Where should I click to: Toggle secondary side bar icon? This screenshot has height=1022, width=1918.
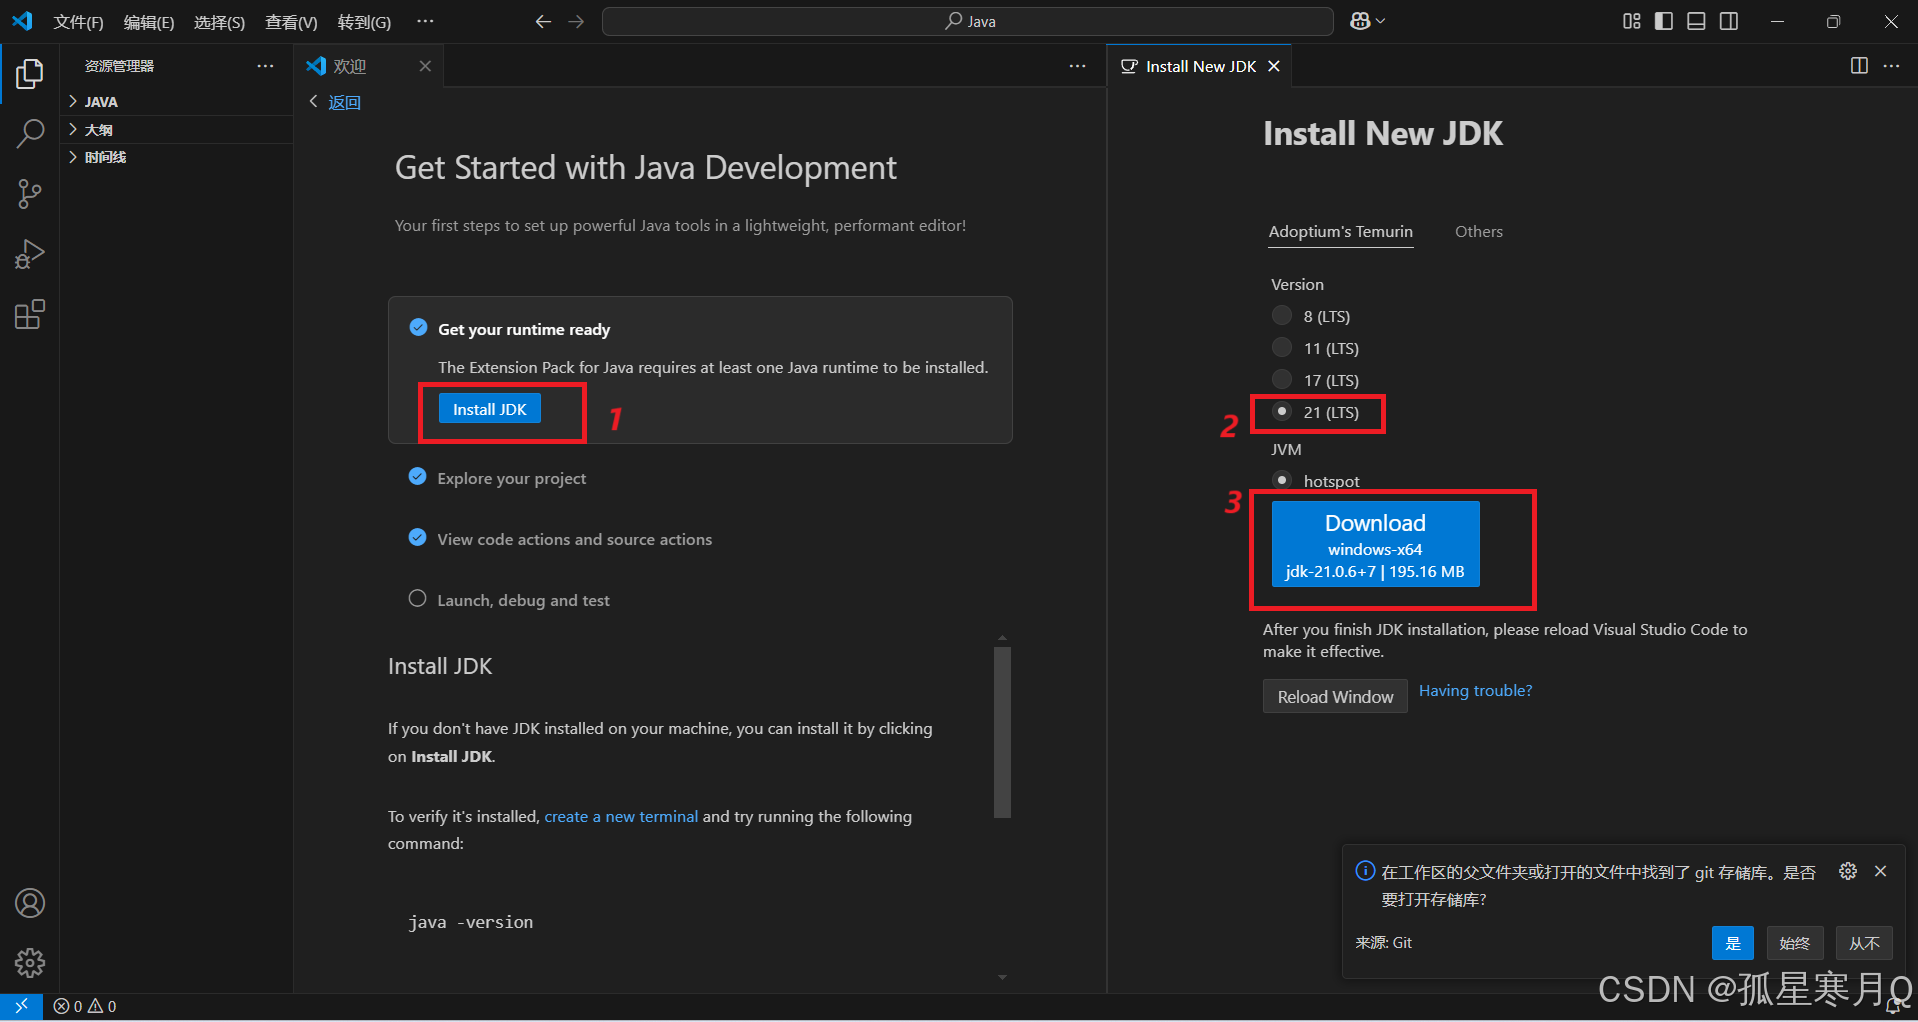pos(1729,21)
